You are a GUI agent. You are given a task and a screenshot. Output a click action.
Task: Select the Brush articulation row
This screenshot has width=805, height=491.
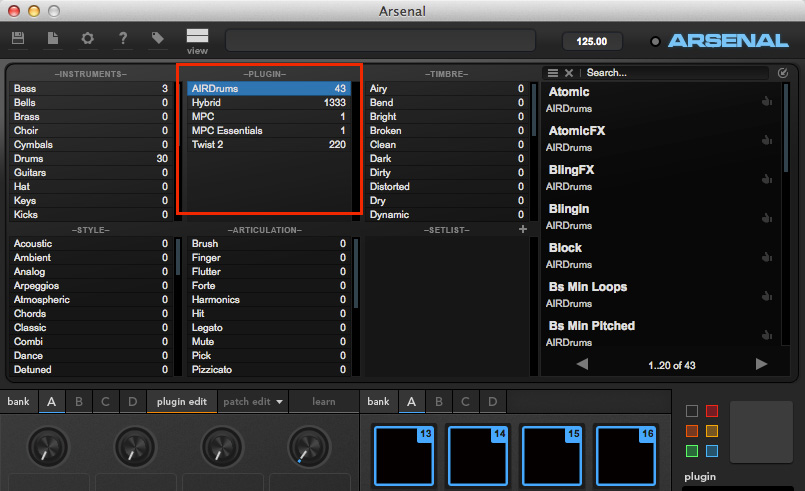(x=269, y=243)
